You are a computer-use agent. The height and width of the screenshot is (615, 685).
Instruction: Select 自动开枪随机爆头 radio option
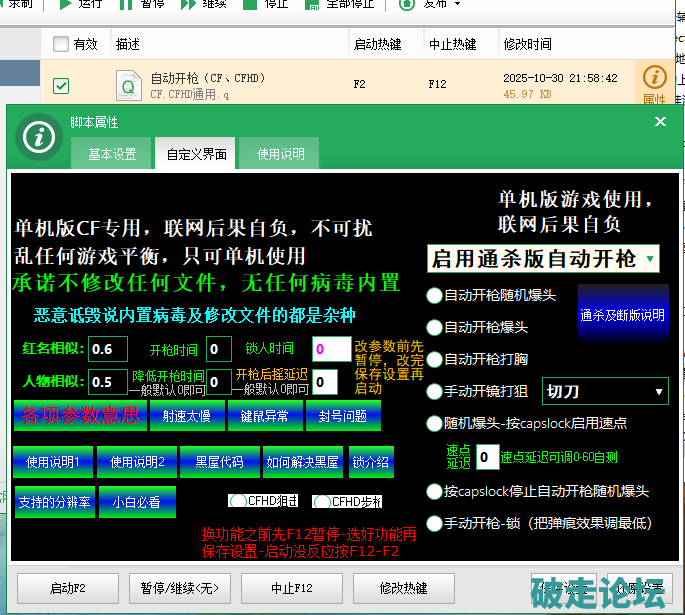(x=434, y=295)
